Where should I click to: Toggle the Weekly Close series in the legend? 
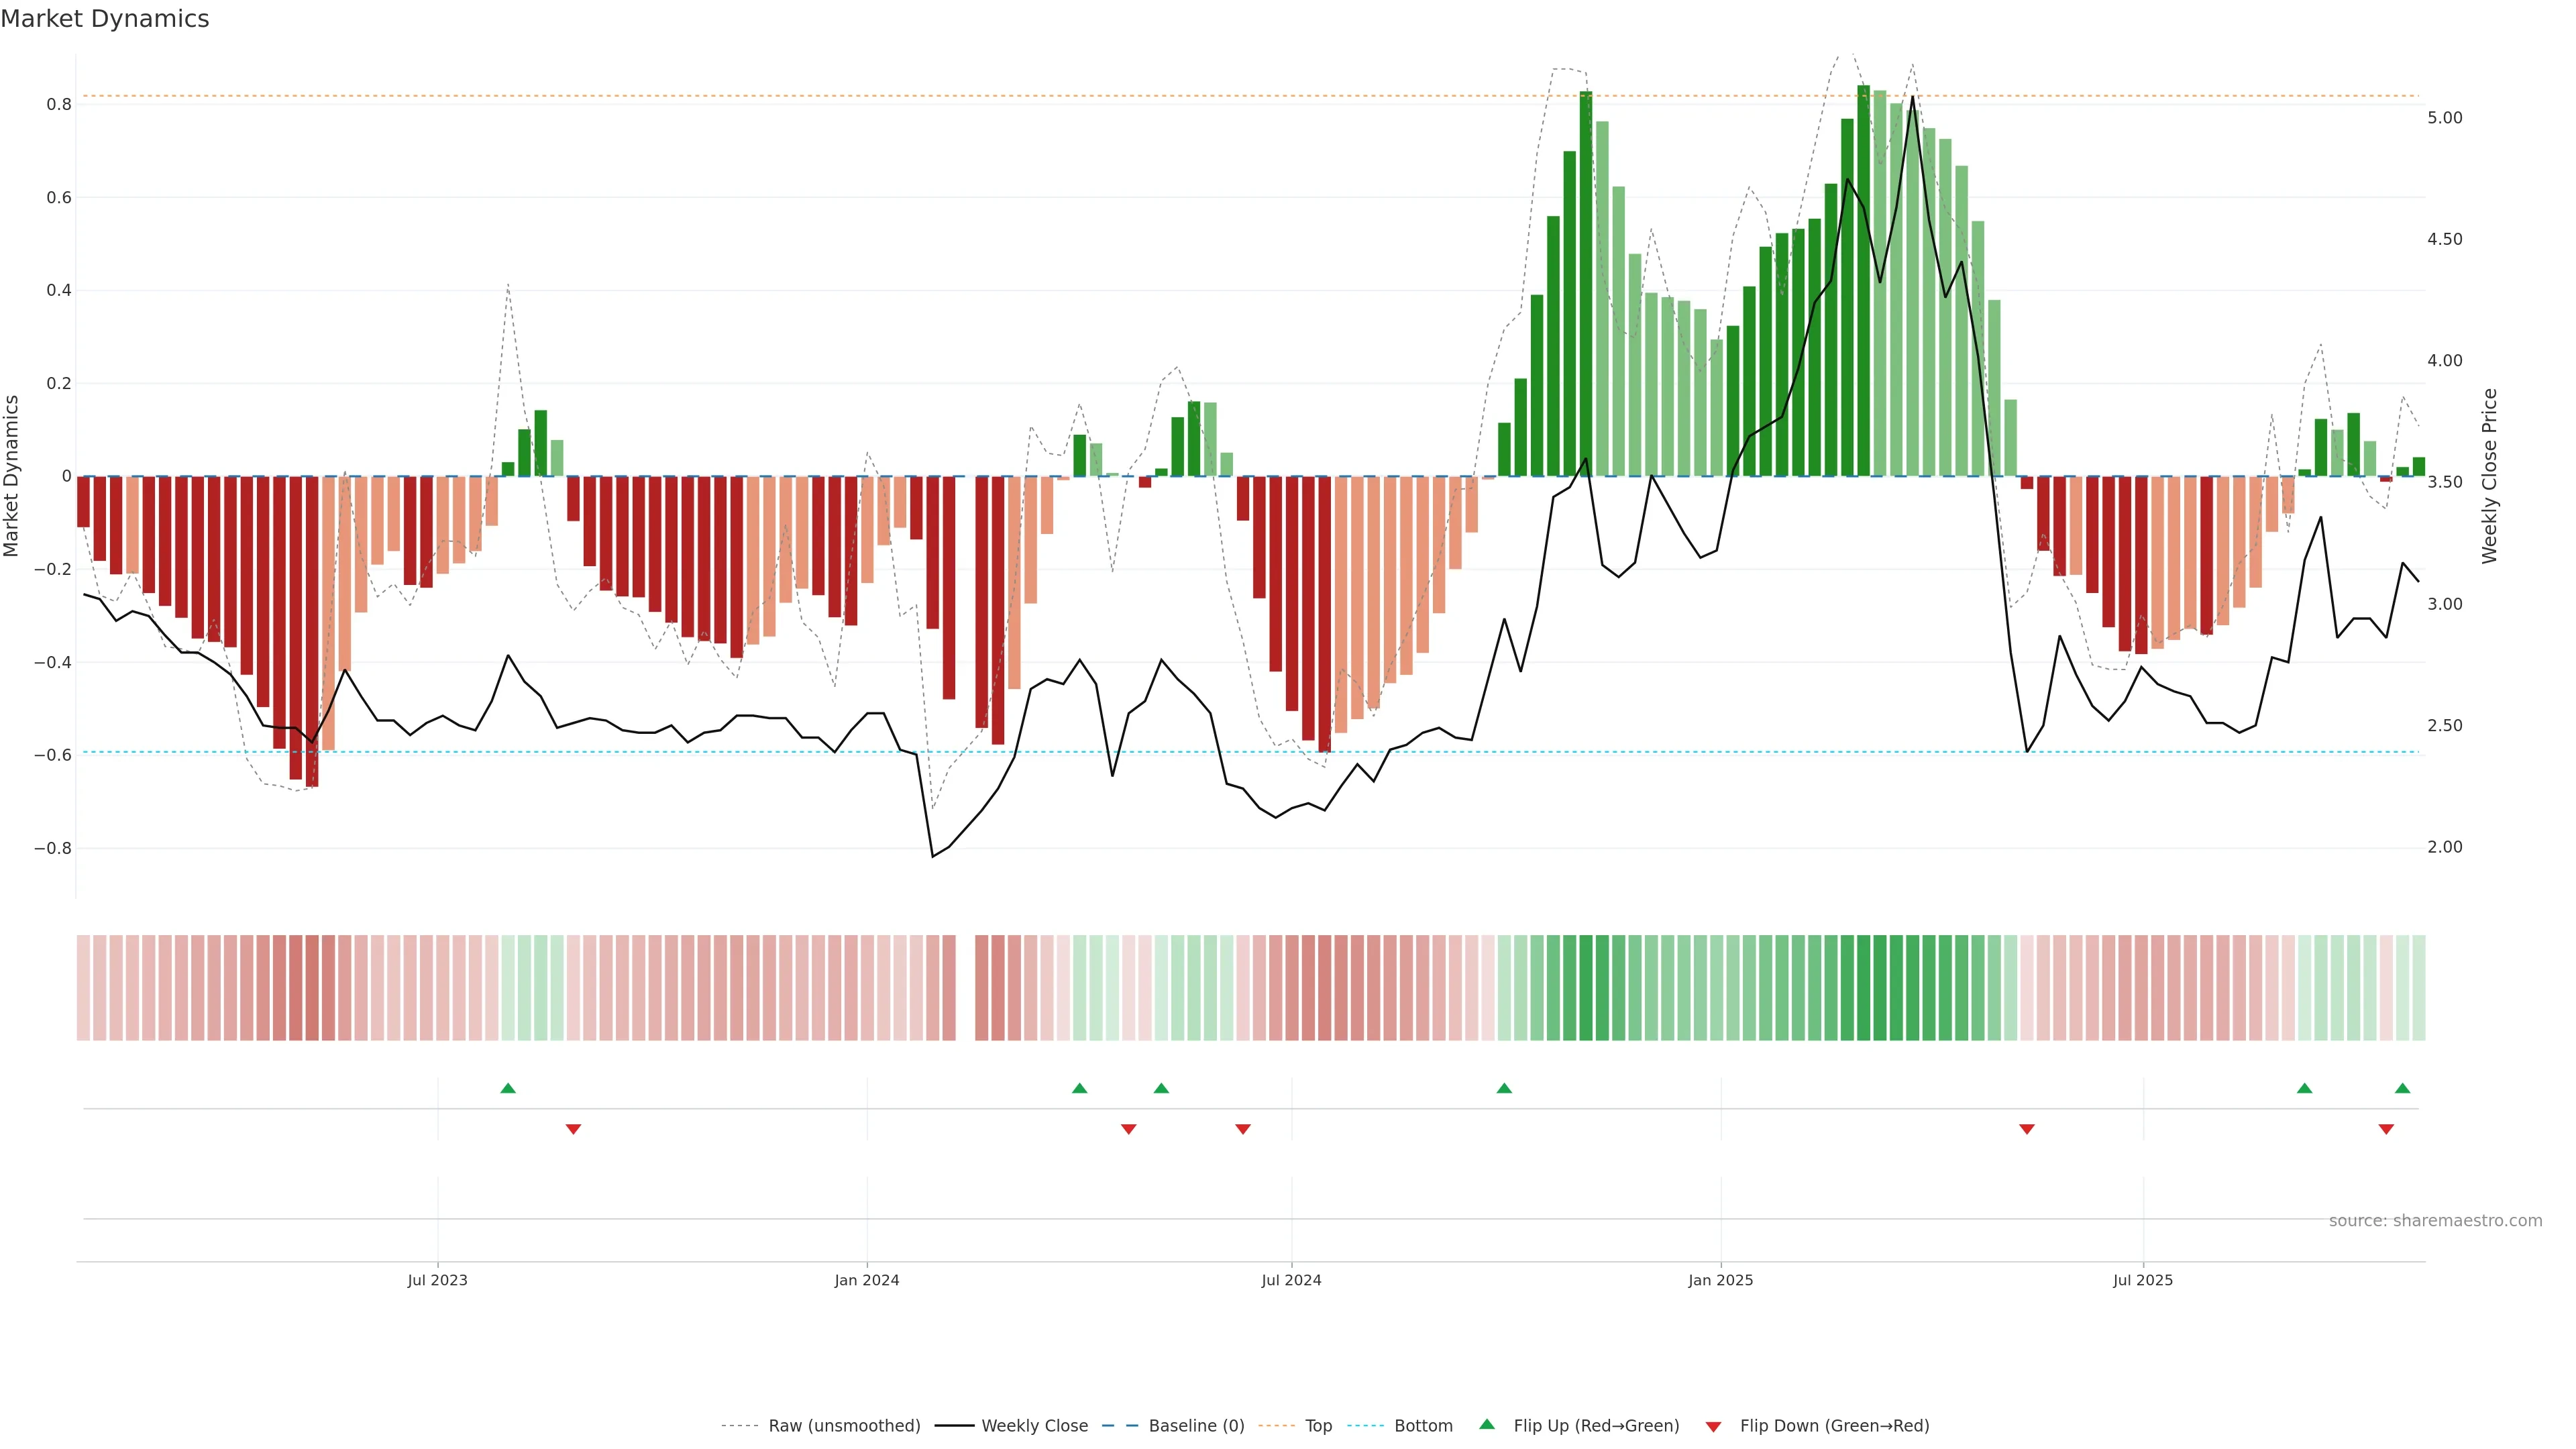click(x=1034, y=1426)
